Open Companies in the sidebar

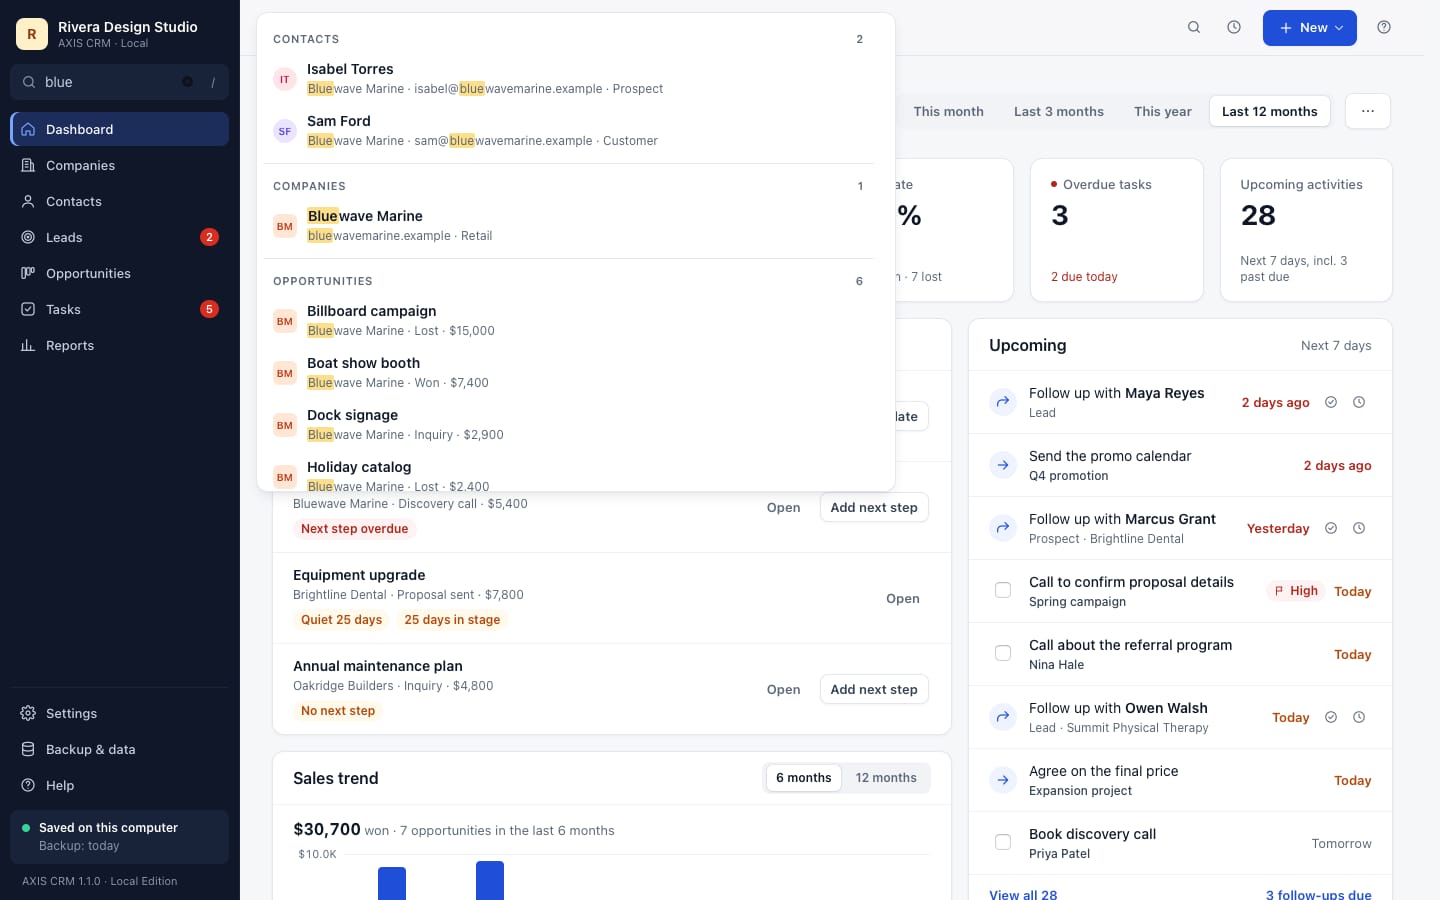click(119, 165)
